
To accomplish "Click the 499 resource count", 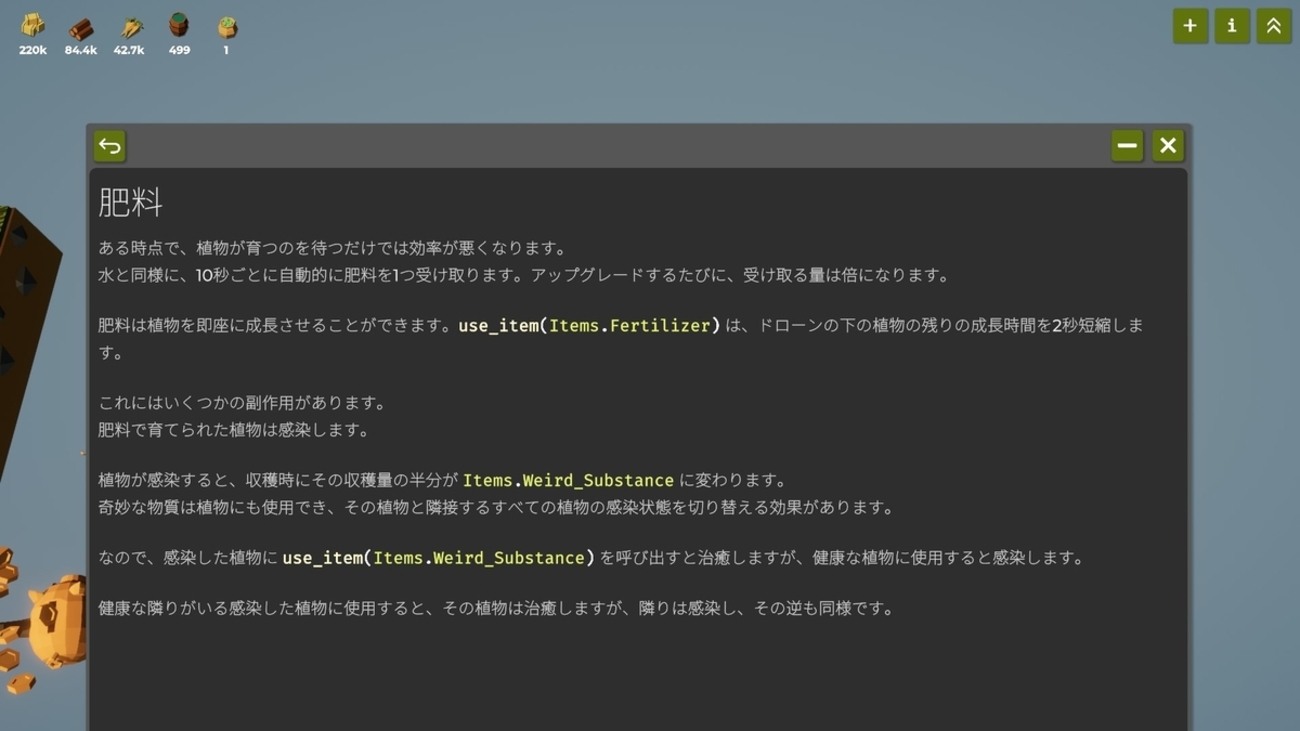I will pyautogui.click(x=179, y=50).
